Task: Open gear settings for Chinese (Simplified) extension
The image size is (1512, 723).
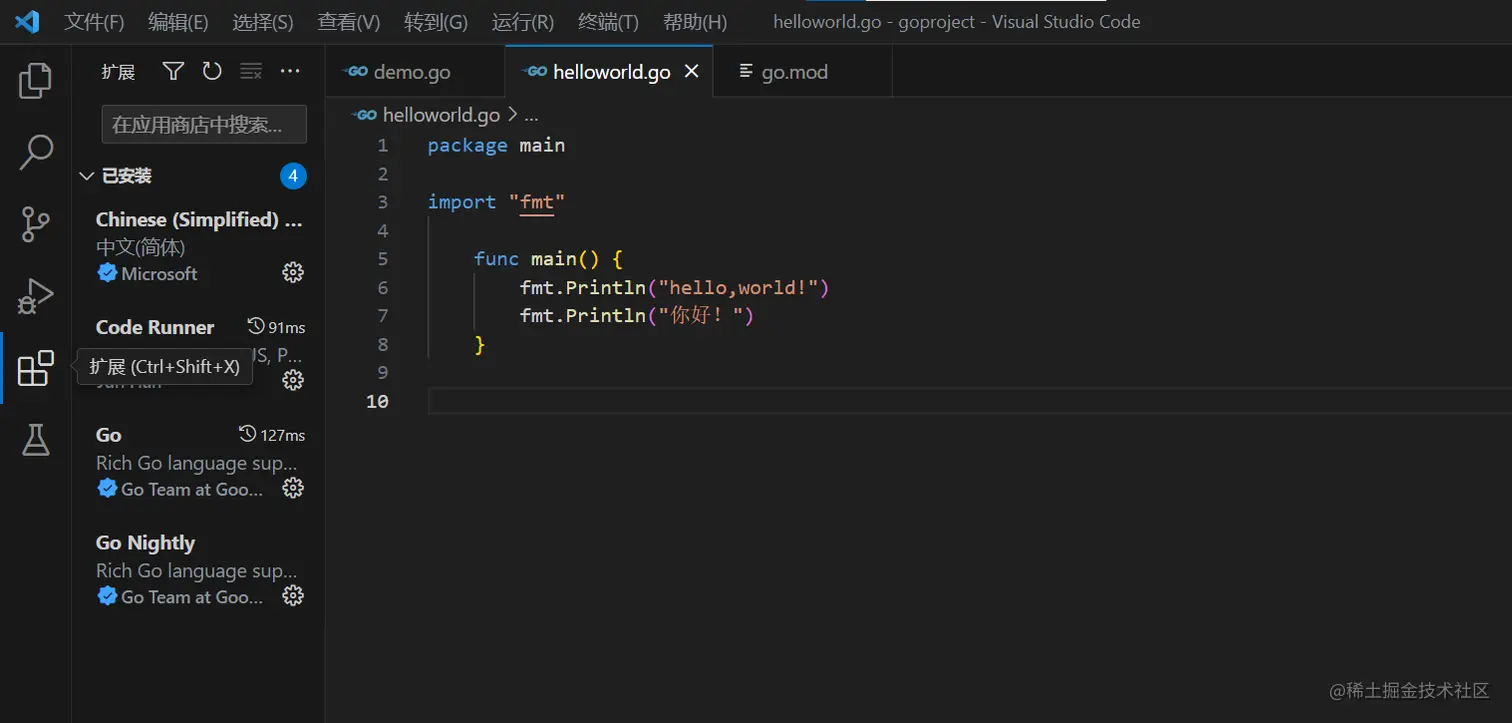Action: click(x=293, y=272)
